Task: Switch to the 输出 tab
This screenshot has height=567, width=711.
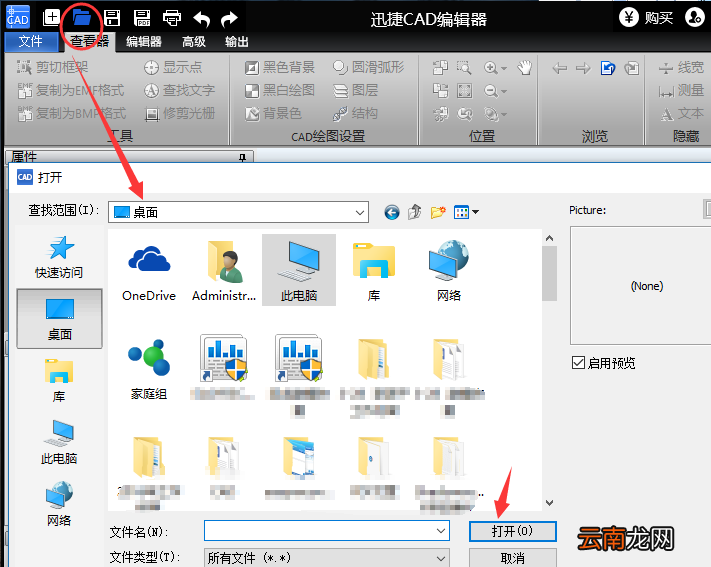Action: 237,42
